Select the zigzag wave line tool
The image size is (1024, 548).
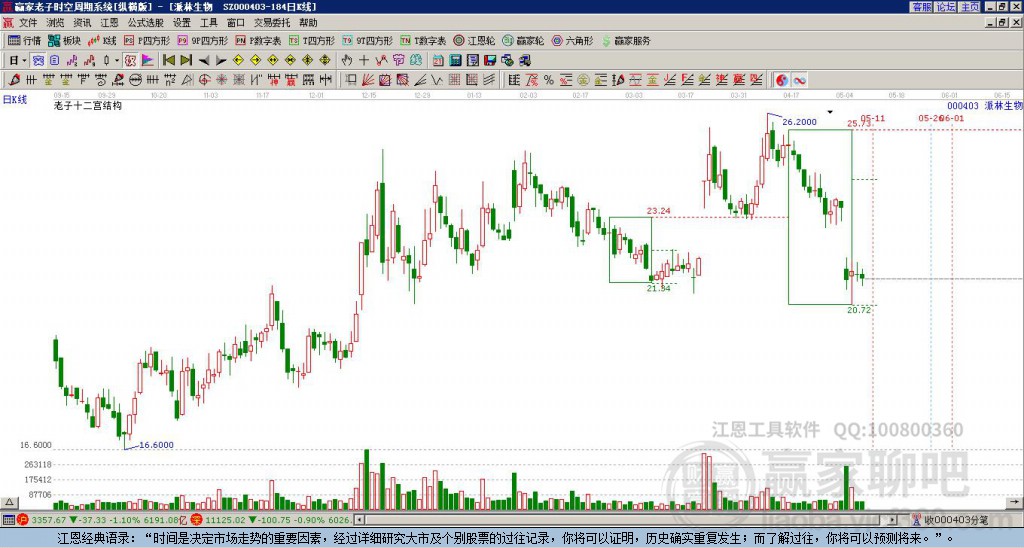[x=437, y=80]
